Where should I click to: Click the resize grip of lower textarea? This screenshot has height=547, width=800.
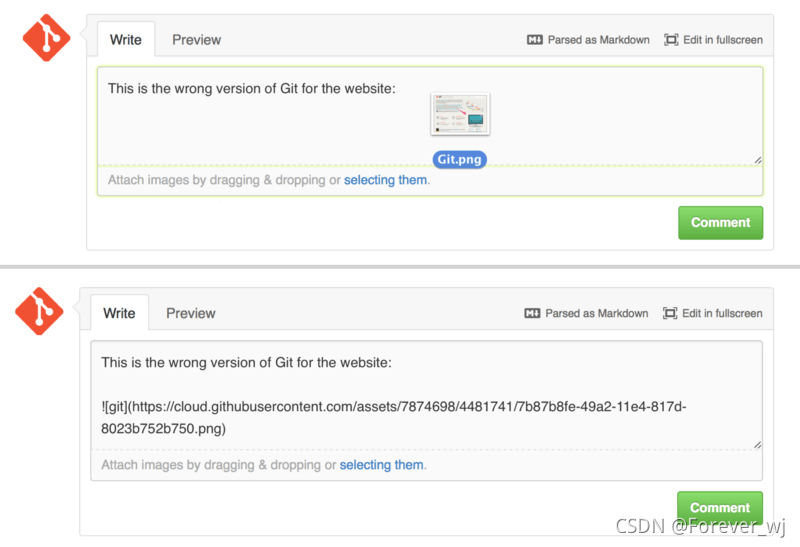pyautogui.click(x=758, y=445)
